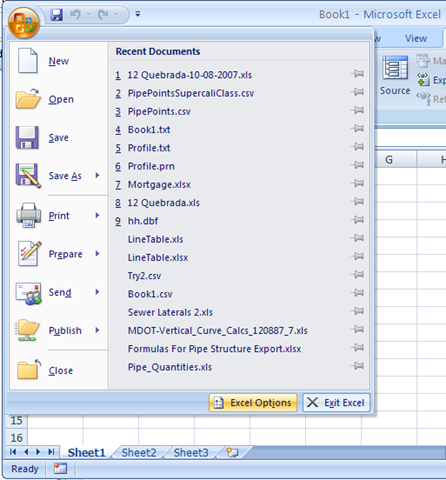Viewport: 446px width, 480px height.
Task: Switch to the Sheet3 worksheet tab
Action: pos(191,453)
